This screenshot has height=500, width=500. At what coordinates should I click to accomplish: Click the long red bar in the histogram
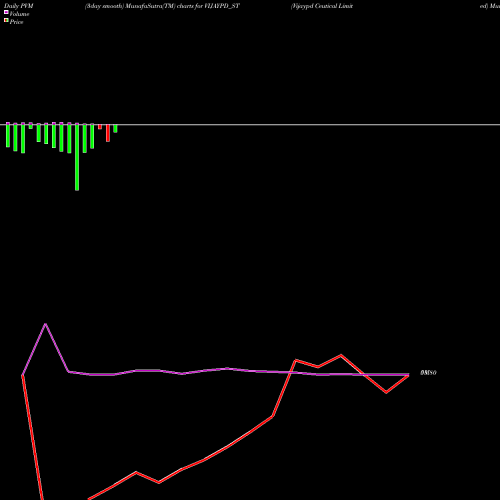(x=108, y=133)
